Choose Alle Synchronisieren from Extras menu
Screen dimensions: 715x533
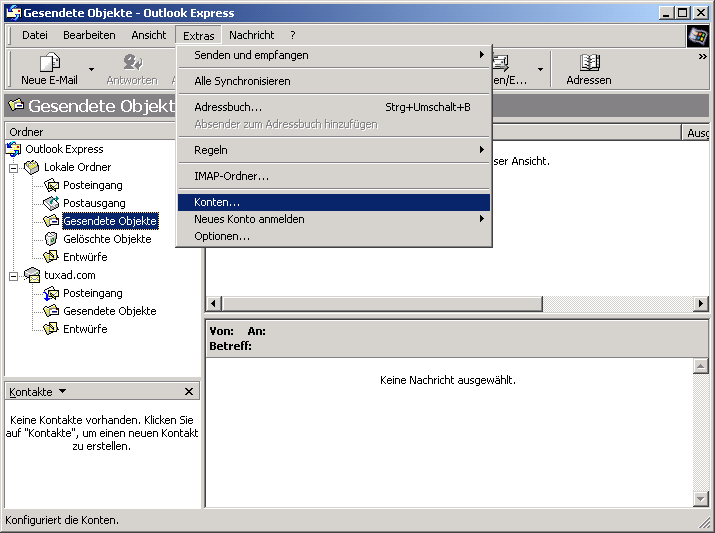(334, 81)
